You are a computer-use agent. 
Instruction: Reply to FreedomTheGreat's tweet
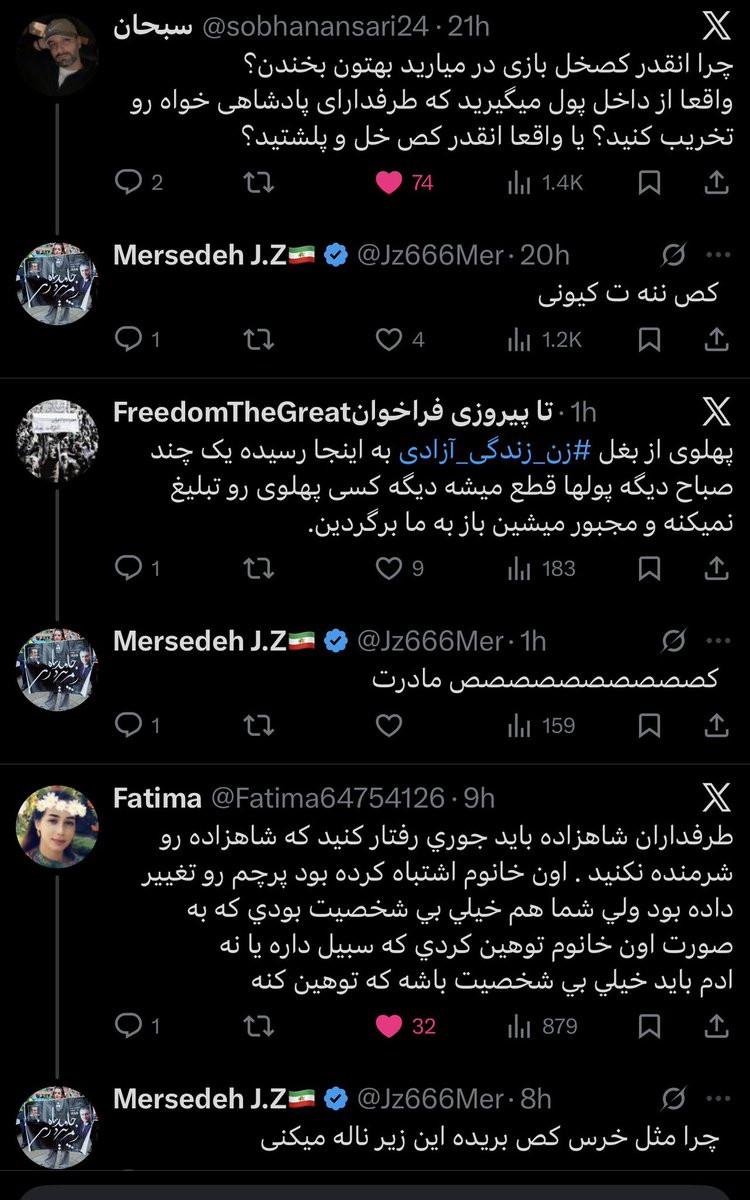pyautogui.click(x=129, y=569)
